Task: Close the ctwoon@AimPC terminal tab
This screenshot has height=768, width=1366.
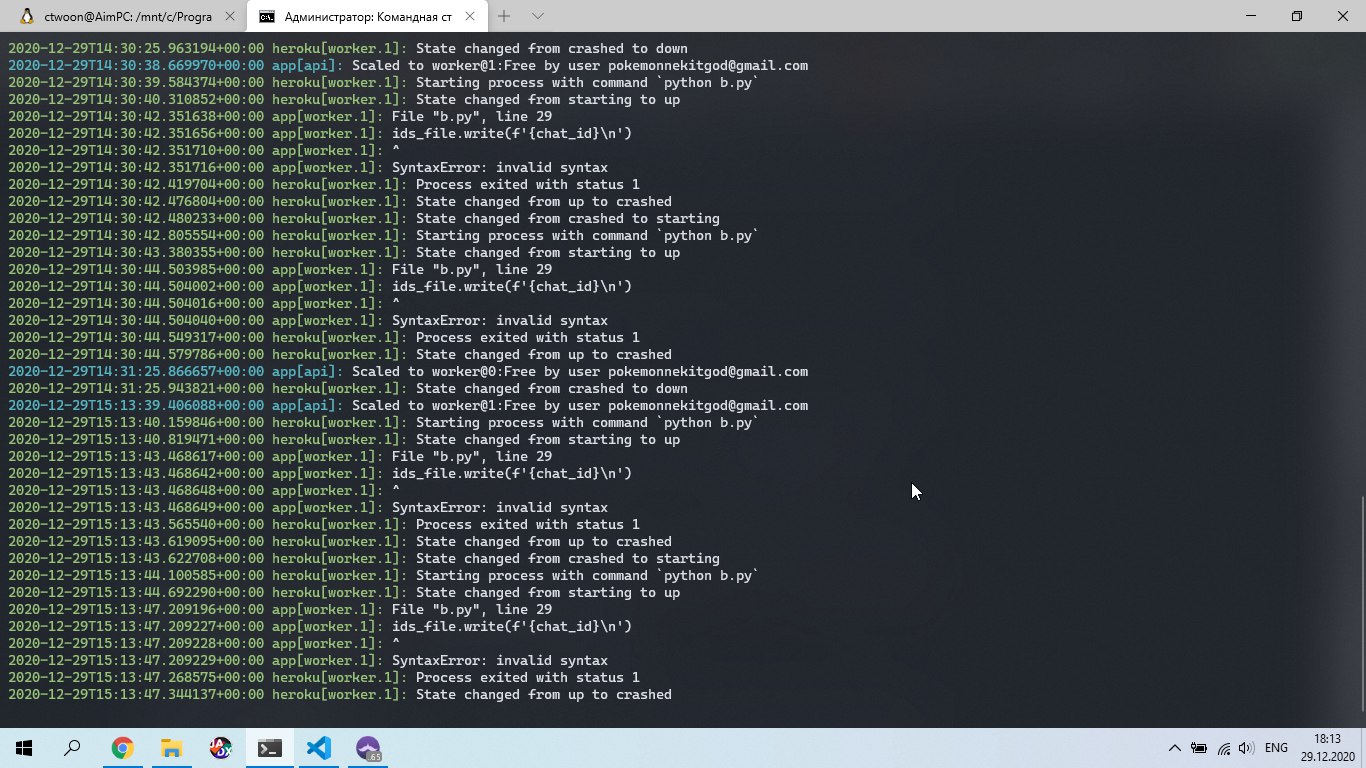Action: [230, 16]
